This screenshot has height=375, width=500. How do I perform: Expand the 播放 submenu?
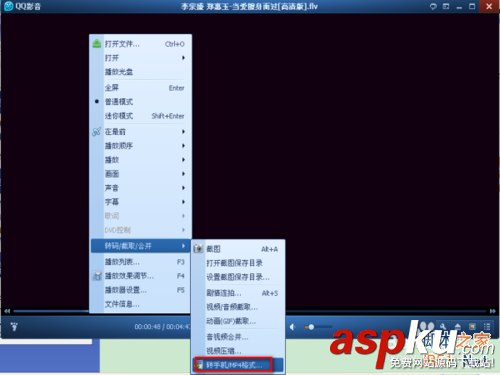(x=141, y=160)
